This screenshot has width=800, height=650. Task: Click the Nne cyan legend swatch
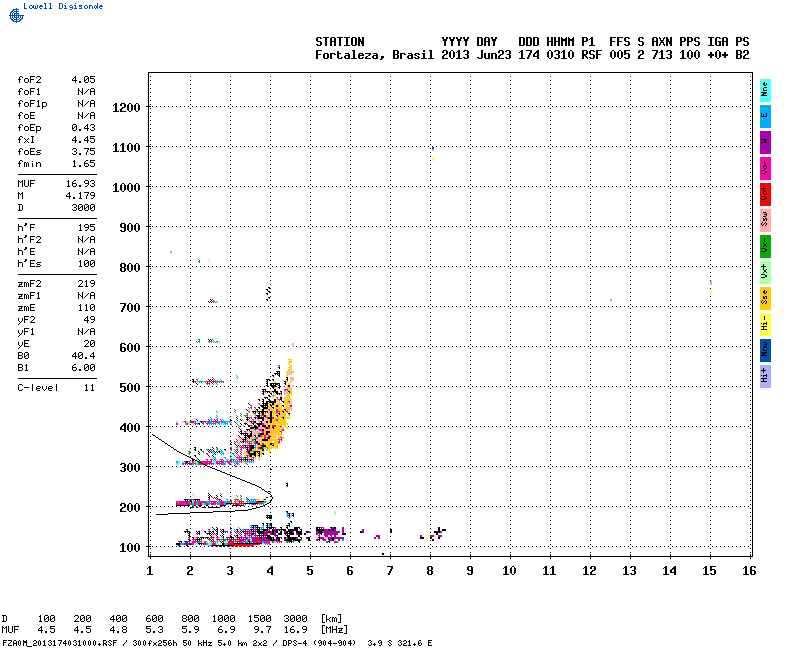click(765, 90)
